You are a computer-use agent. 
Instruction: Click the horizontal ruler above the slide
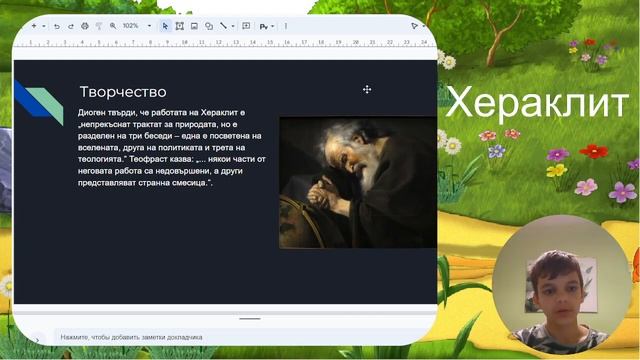pos(225,42)
